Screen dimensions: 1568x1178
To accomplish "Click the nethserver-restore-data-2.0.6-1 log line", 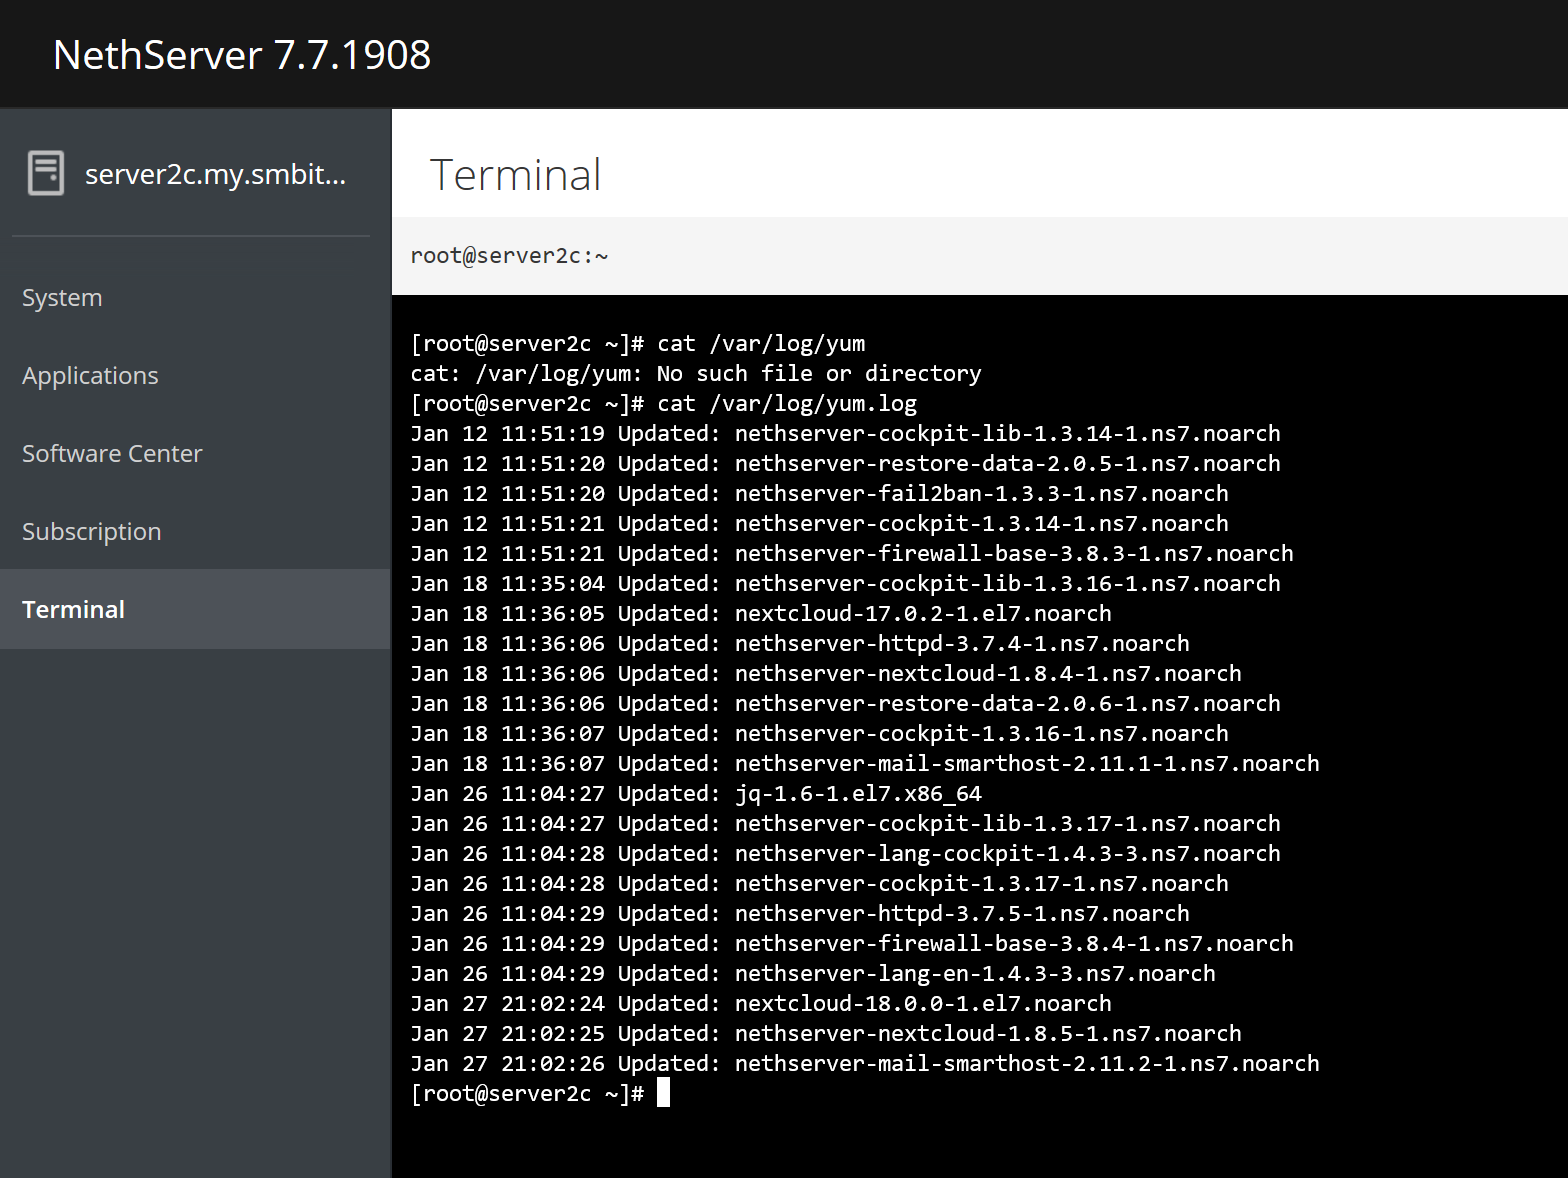I will click(845, 703).
